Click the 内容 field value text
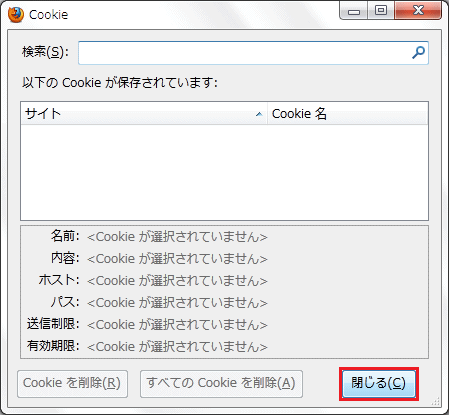This screenshot has height=415, width=449. point(177,259)
